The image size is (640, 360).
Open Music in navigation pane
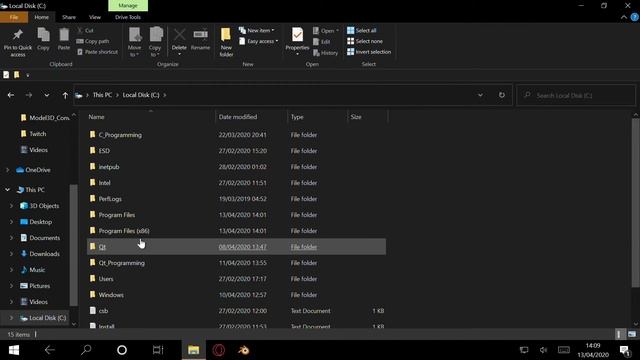click(x=37, y=270)
